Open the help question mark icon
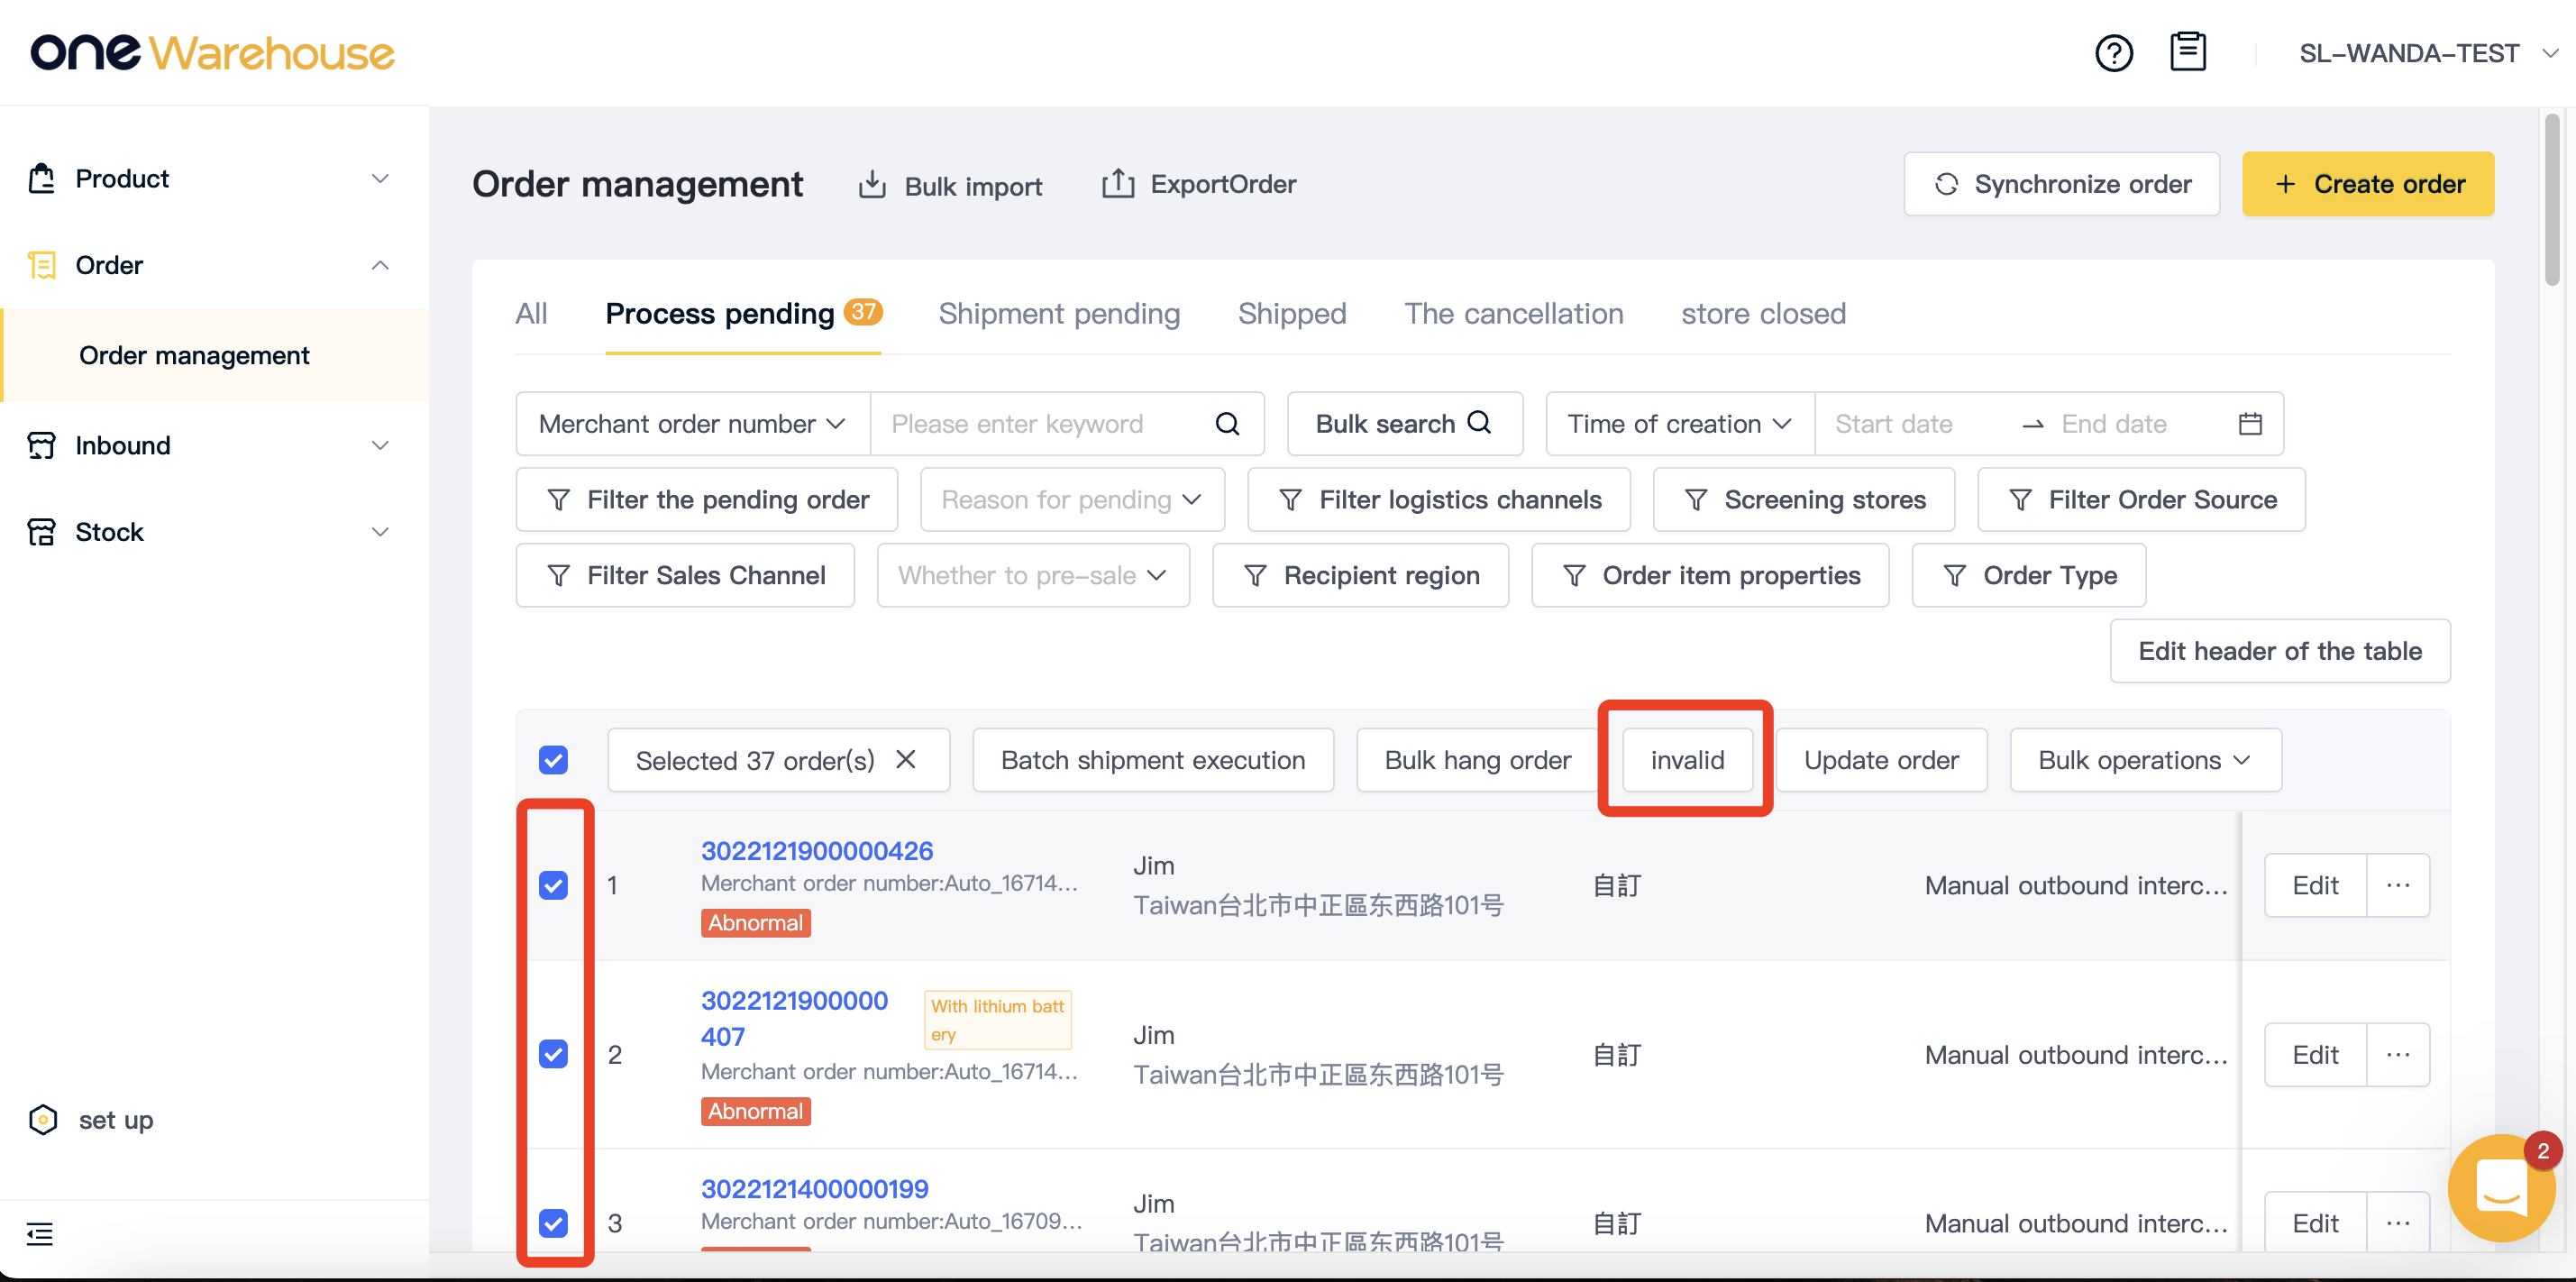 2113,53
